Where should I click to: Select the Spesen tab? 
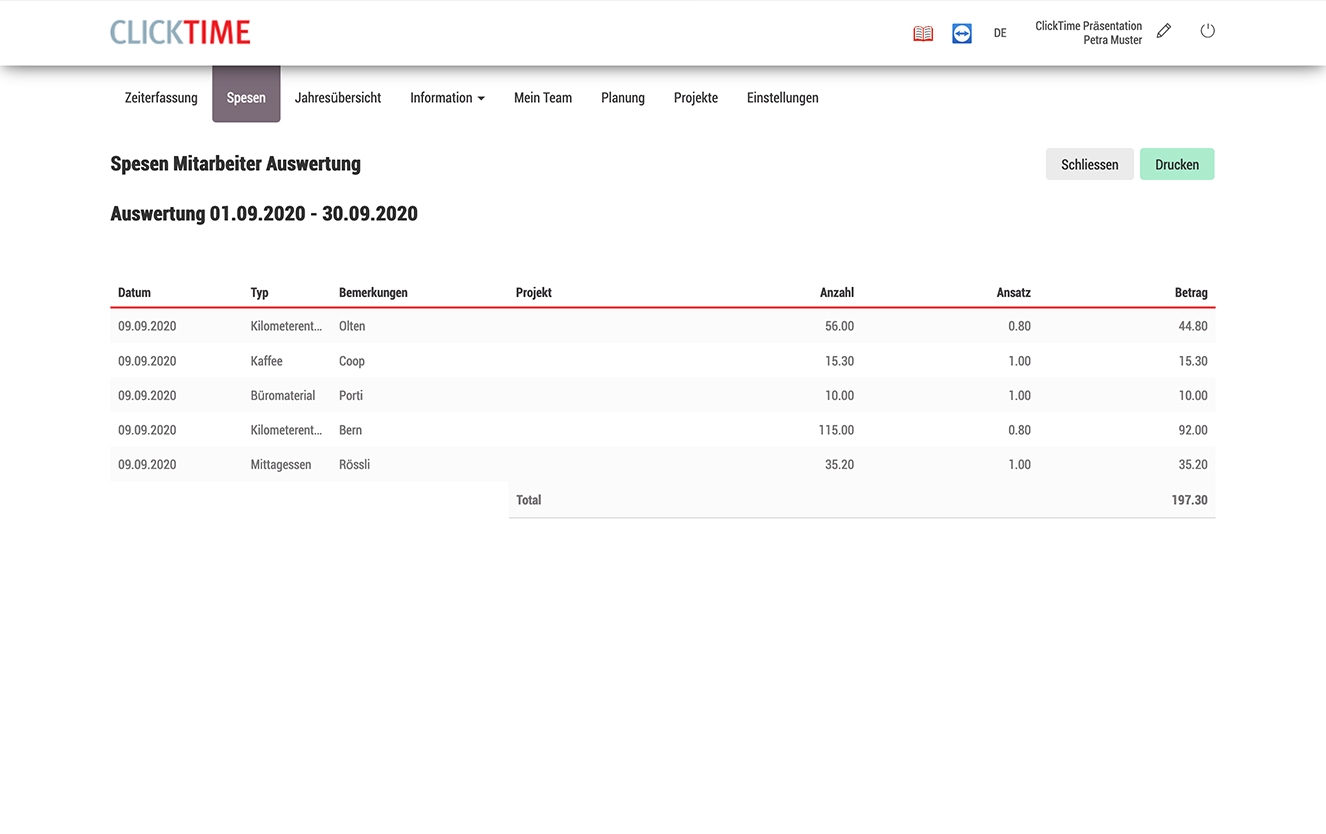pyautogui.click(x=246, y=94)
